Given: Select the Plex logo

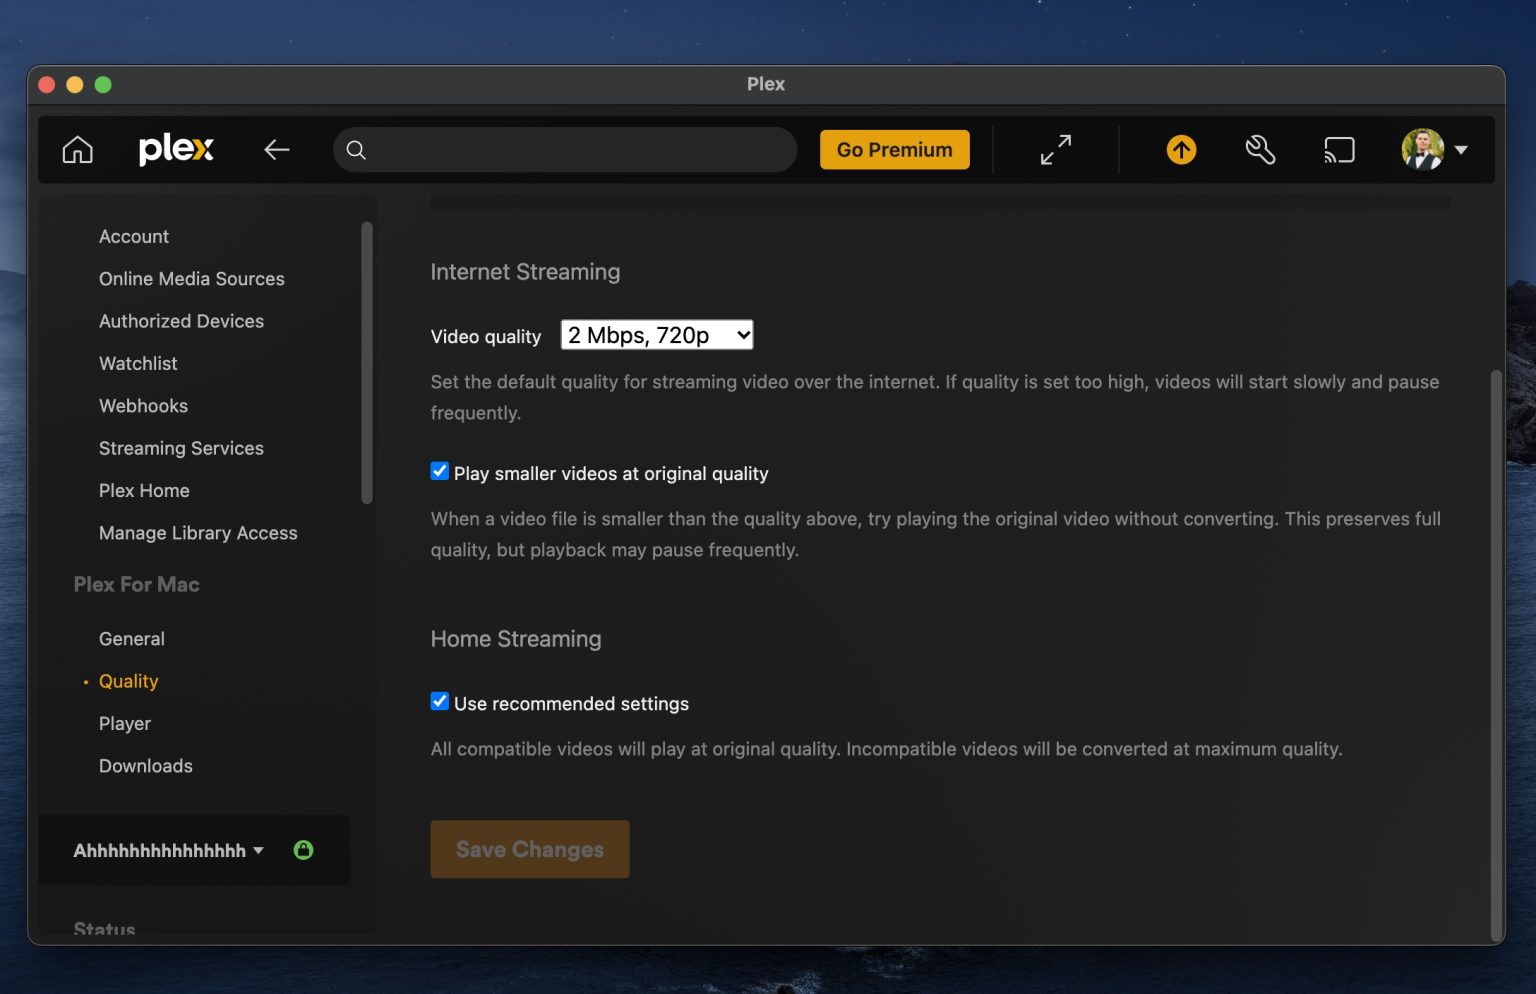Looking at the screenshot, I should pos(176,149).
